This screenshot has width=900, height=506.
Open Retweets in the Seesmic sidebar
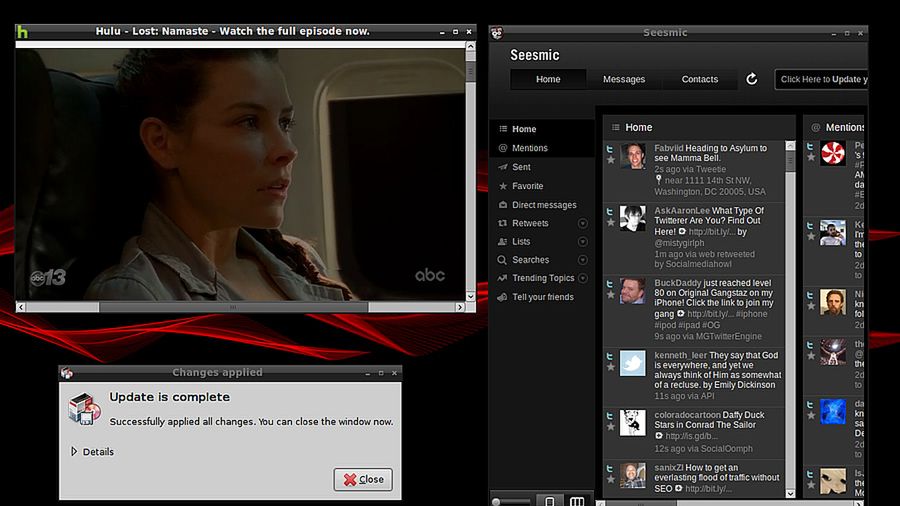(x=530, y=223)
